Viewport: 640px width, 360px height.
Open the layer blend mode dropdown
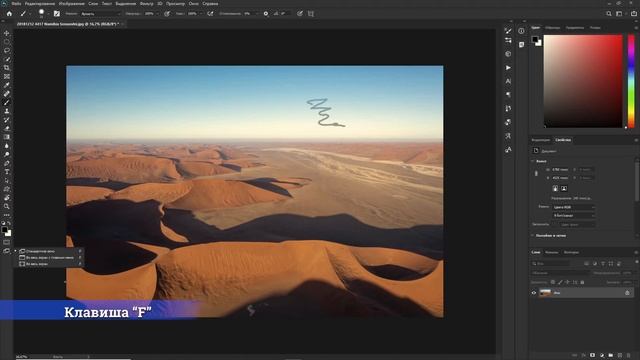click(560, 273)
